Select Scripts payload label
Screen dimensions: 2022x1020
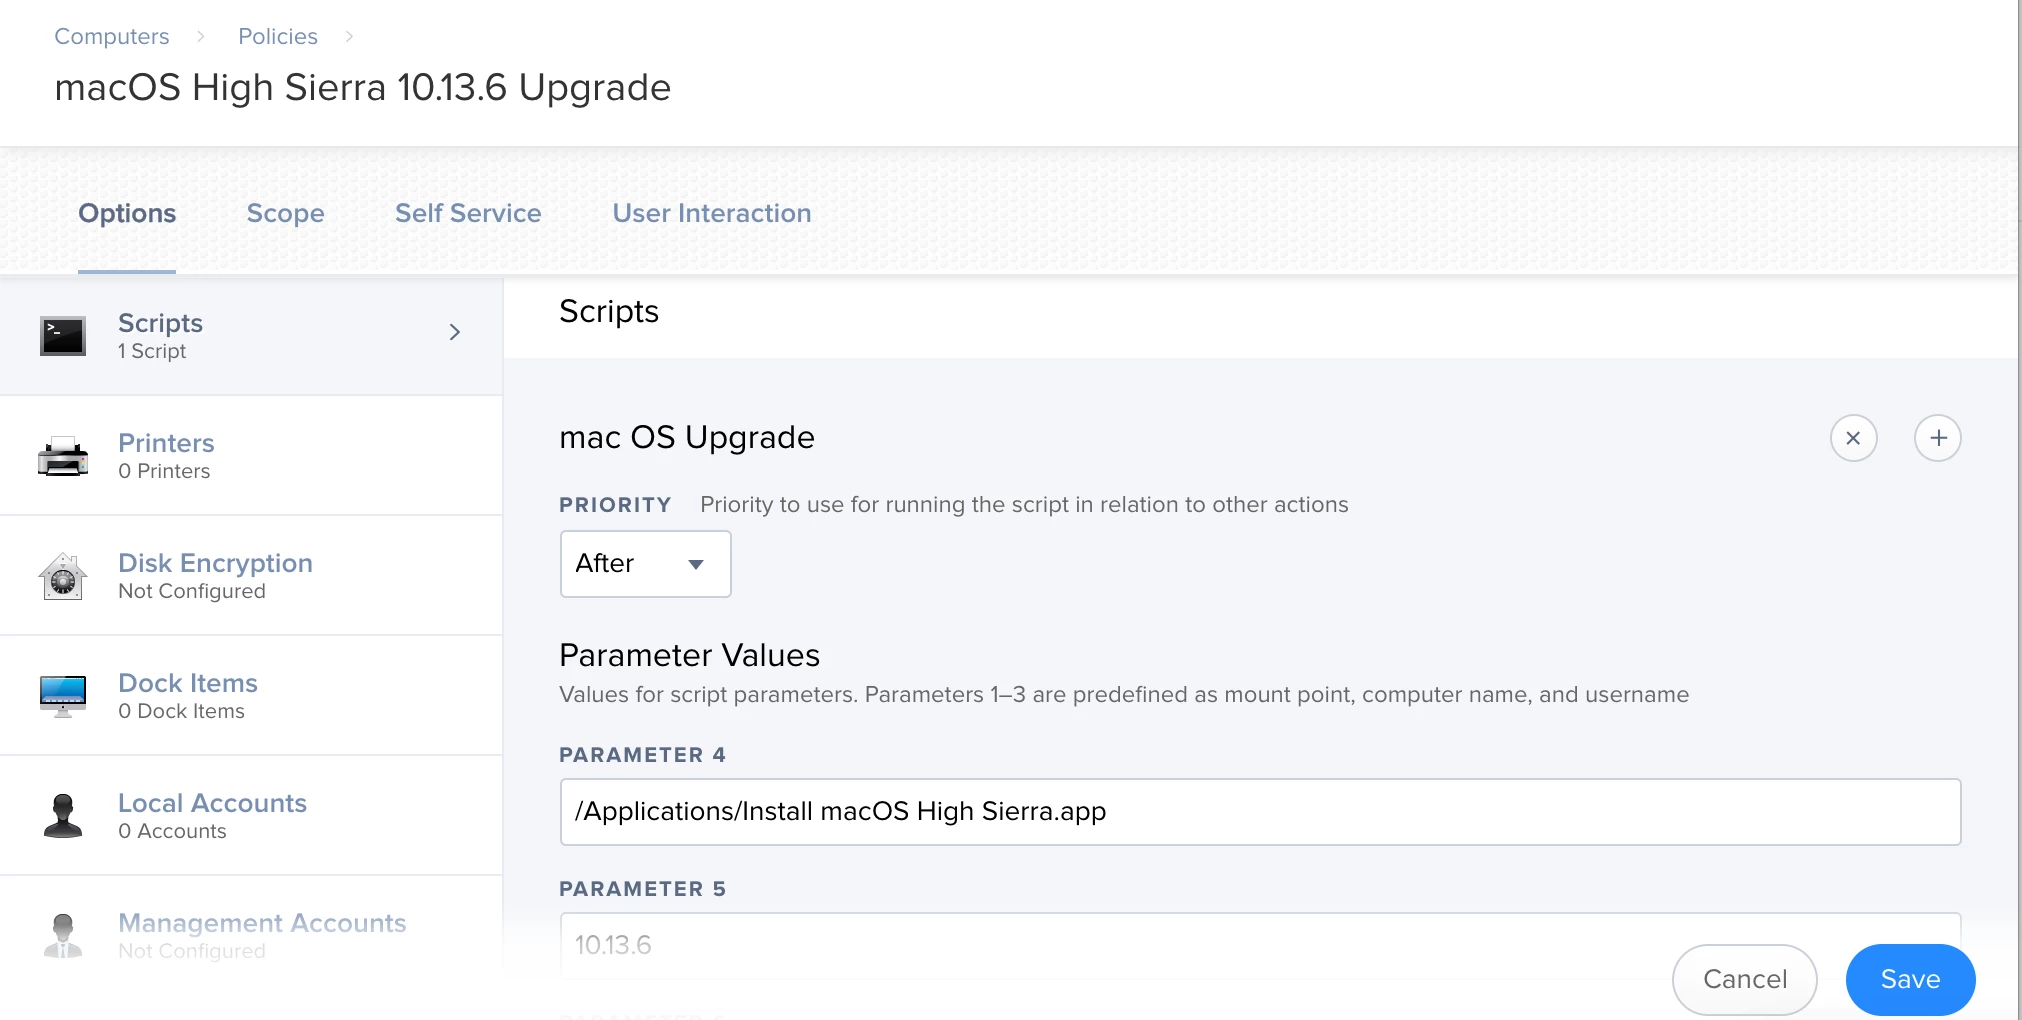click(160, 323)
